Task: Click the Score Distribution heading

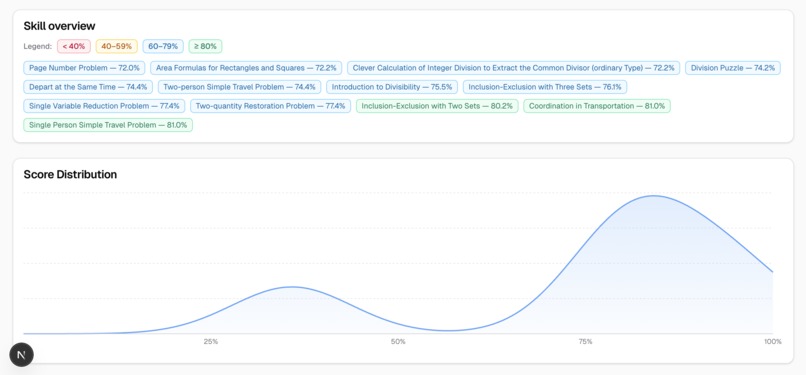Action: click(x=70, y=174)
